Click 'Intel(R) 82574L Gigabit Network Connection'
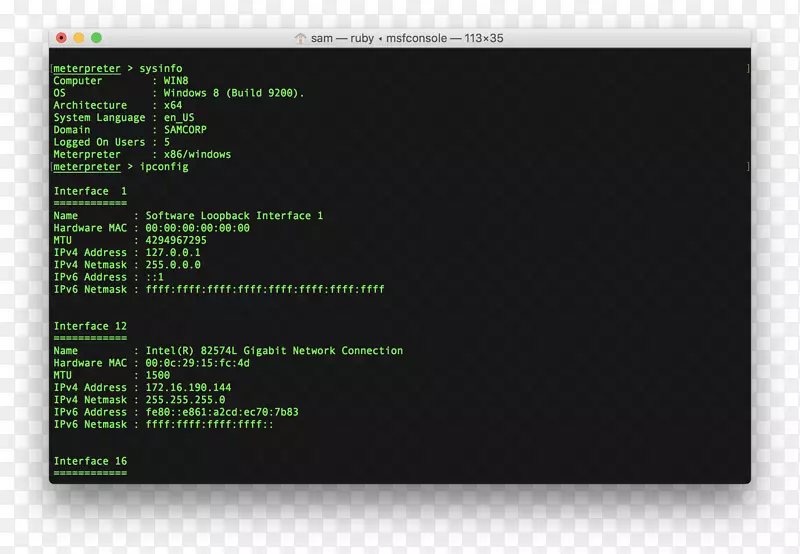The image size is (800, 554). [x=274, y=350]
